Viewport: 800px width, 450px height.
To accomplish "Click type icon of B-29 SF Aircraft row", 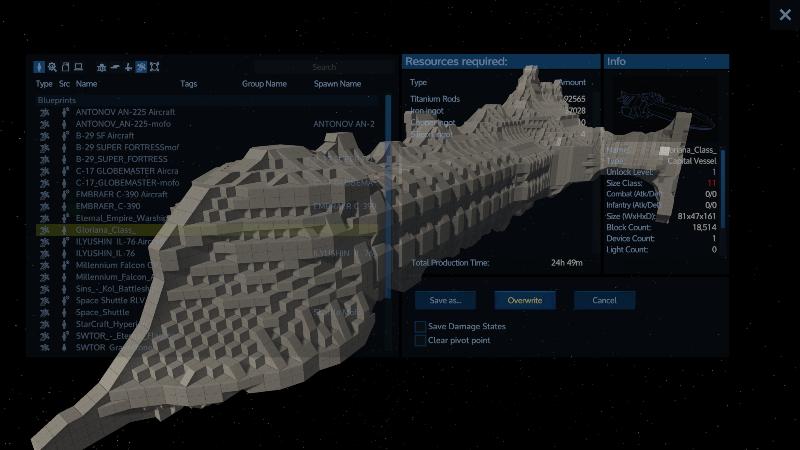I will [44, 136].
